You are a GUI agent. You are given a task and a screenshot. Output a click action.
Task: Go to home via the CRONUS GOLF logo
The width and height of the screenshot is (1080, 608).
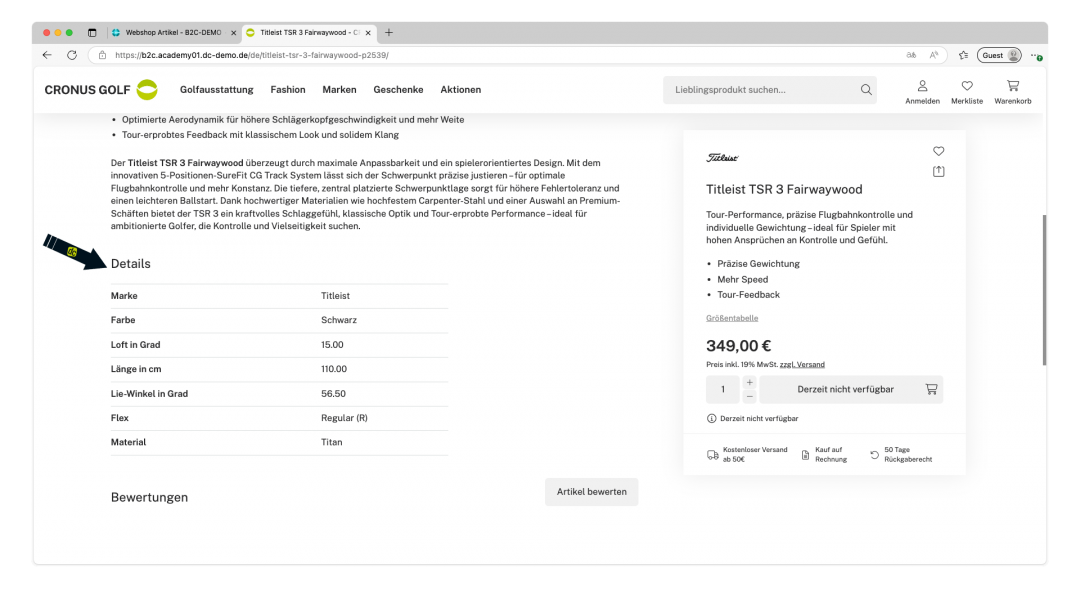(101, 90)
